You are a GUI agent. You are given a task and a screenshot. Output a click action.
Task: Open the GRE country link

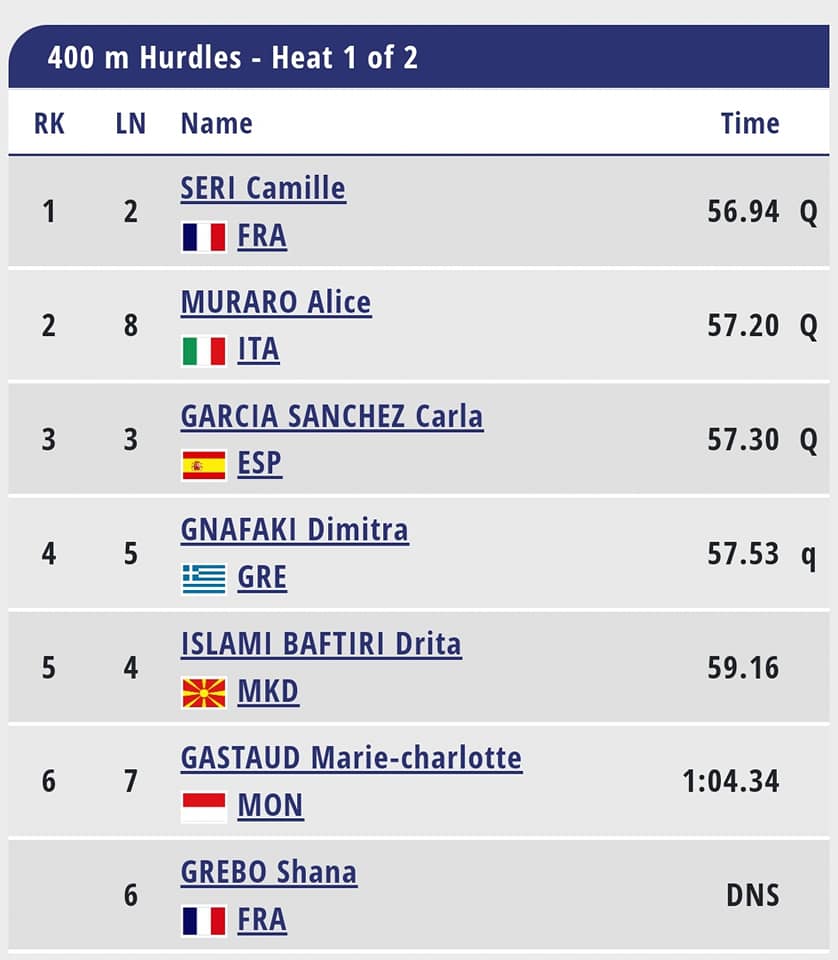pyautogui.click(x=262, y=577)
